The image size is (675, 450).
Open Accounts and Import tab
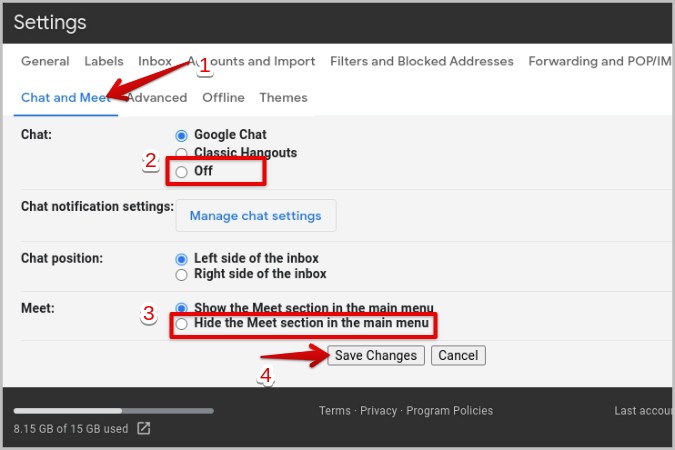click(x=251, y=61)
